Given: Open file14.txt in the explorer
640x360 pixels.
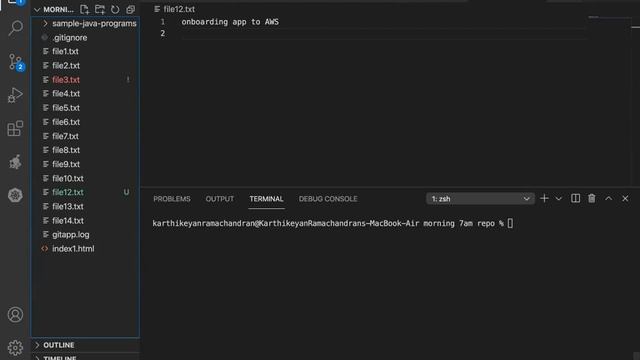Looking at the screenshot, I should click(85, 220).
